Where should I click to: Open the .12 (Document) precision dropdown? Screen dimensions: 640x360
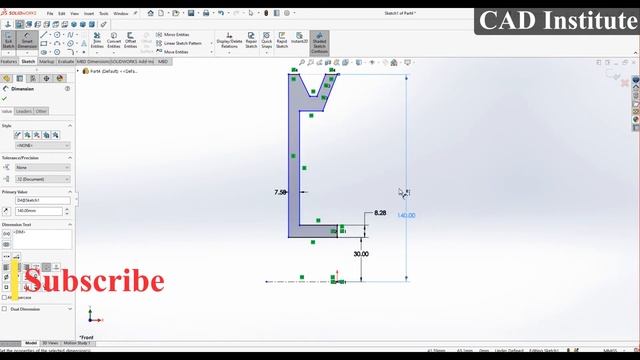tap(42, 179)
